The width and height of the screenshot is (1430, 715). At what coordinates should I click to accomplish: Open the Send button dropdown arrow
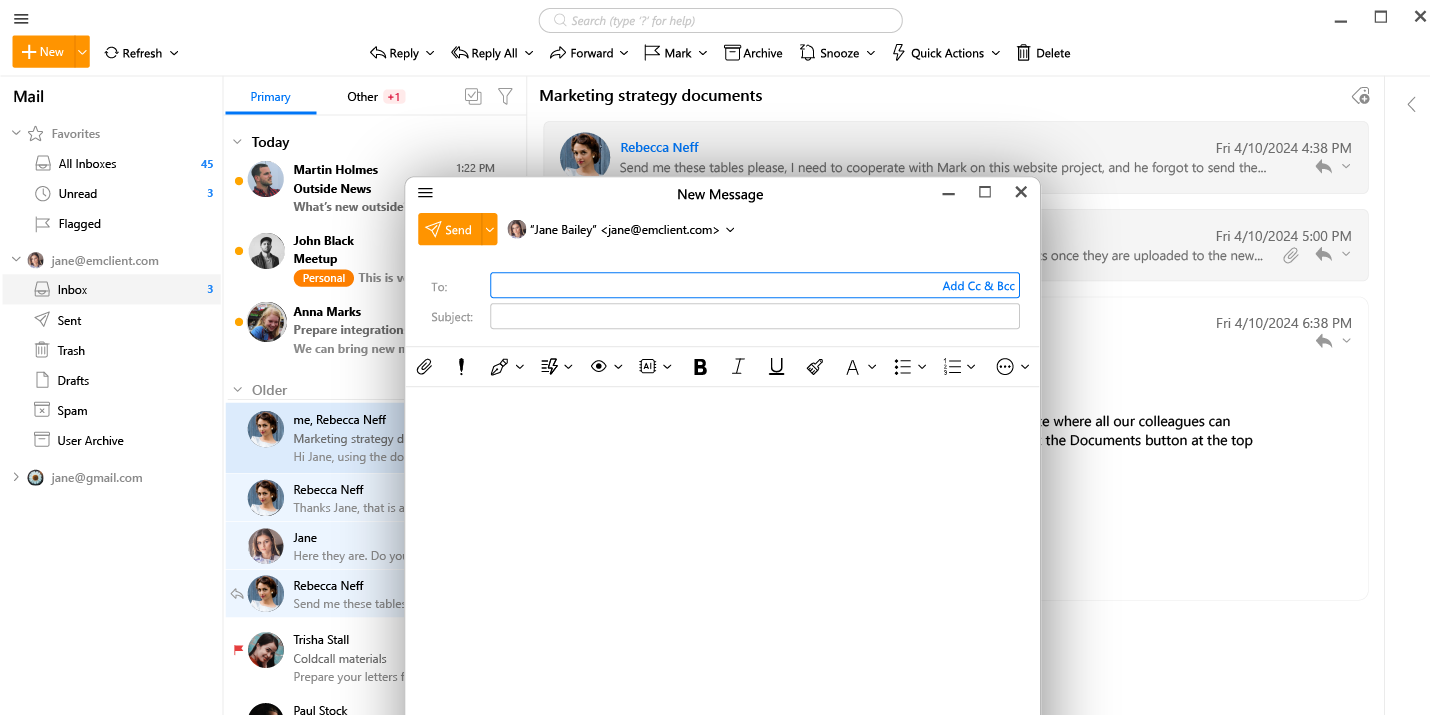point(489,230)
